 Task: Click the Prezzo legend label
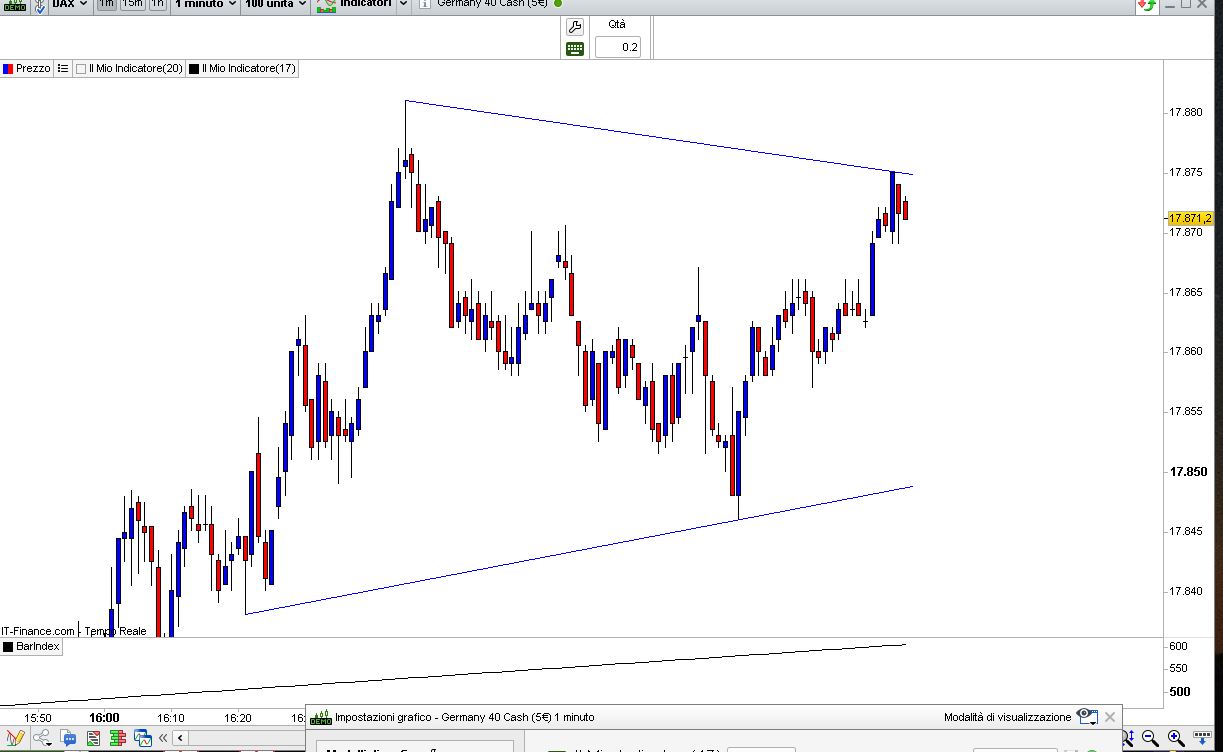point(33,68)
